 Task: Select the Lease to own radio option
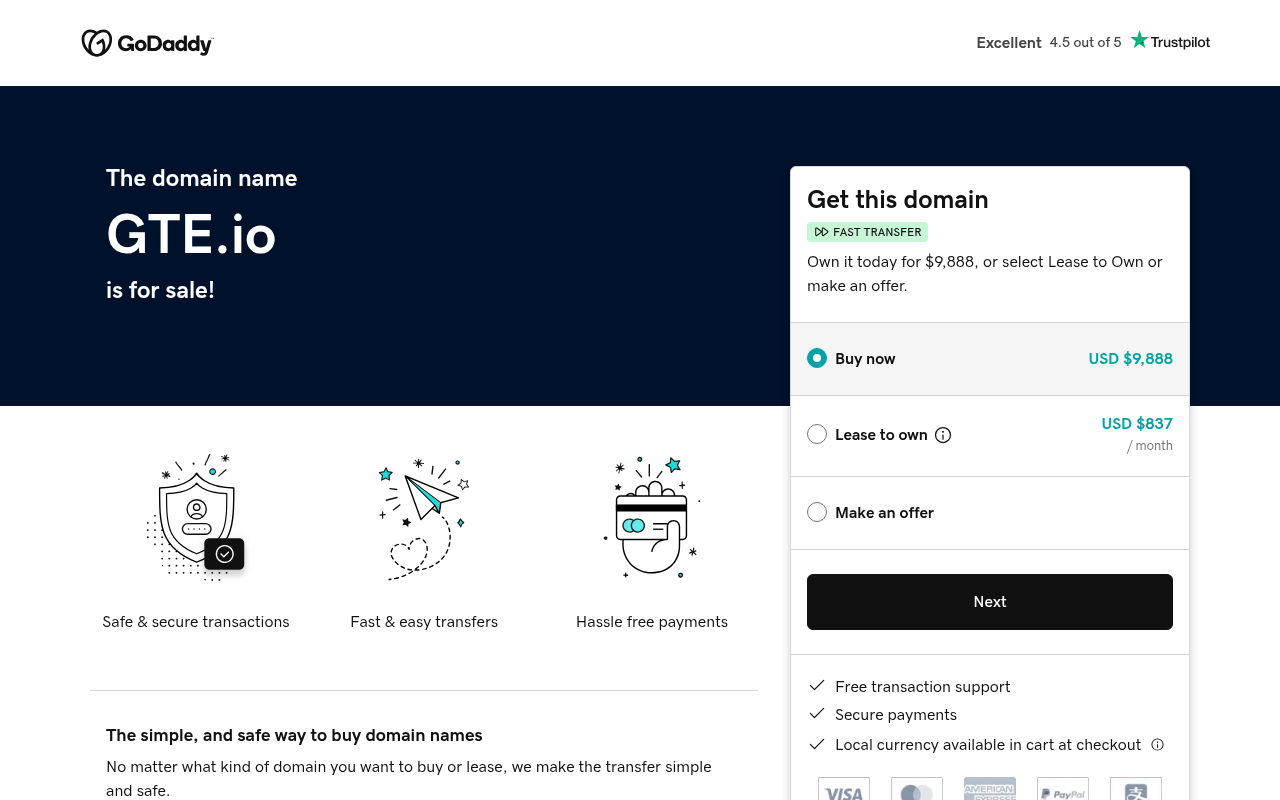click(817, 434)
